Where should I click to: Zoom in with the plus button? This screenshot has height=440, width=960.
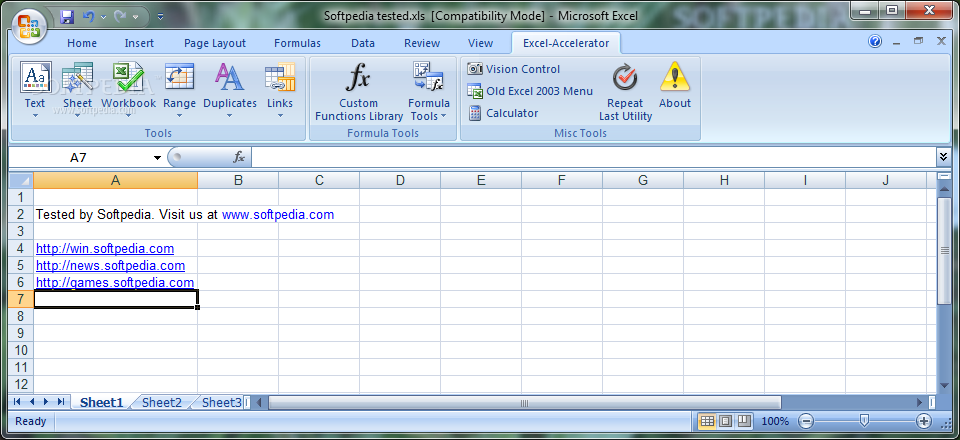click(923, 421)
